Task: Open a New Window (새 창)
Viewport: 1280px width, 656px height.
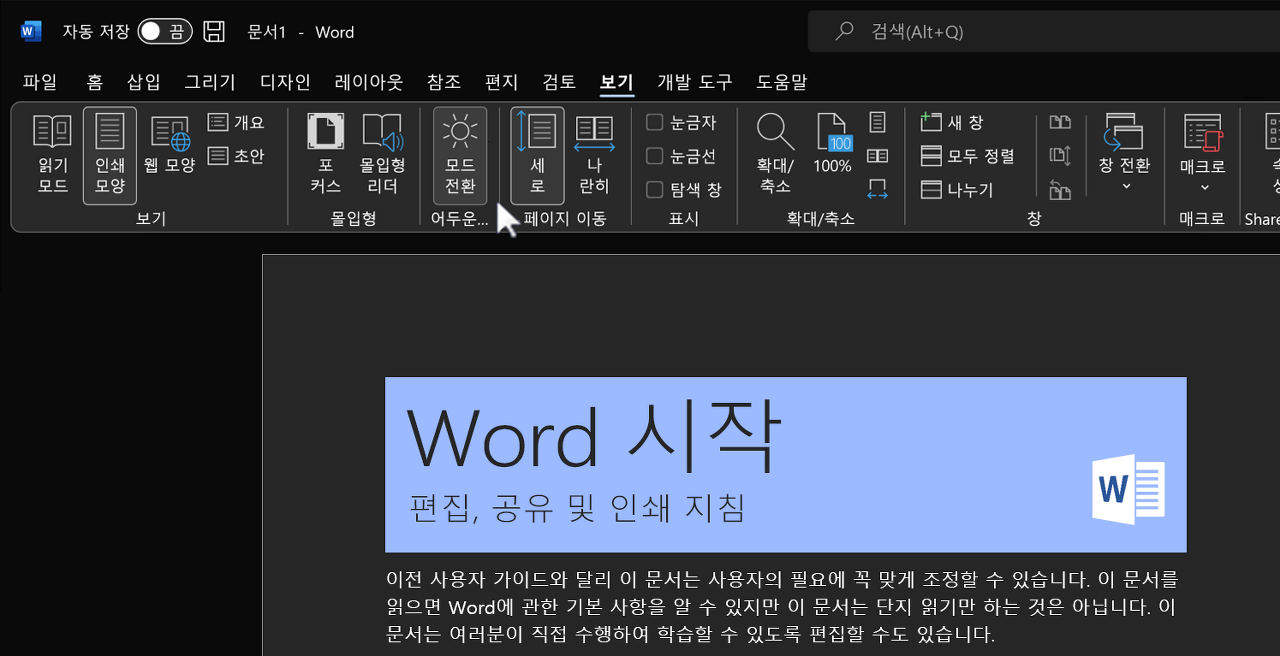Action: [x=952, y=122]
